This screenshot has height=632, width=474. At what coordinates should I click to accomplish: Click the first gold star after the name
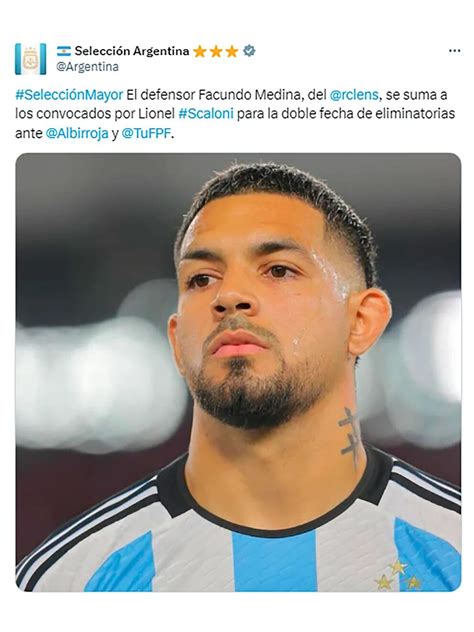[x=200, y=52]
